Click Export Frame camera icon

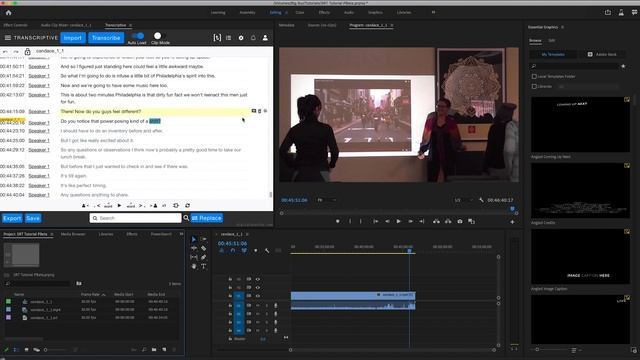pos(460,221)
